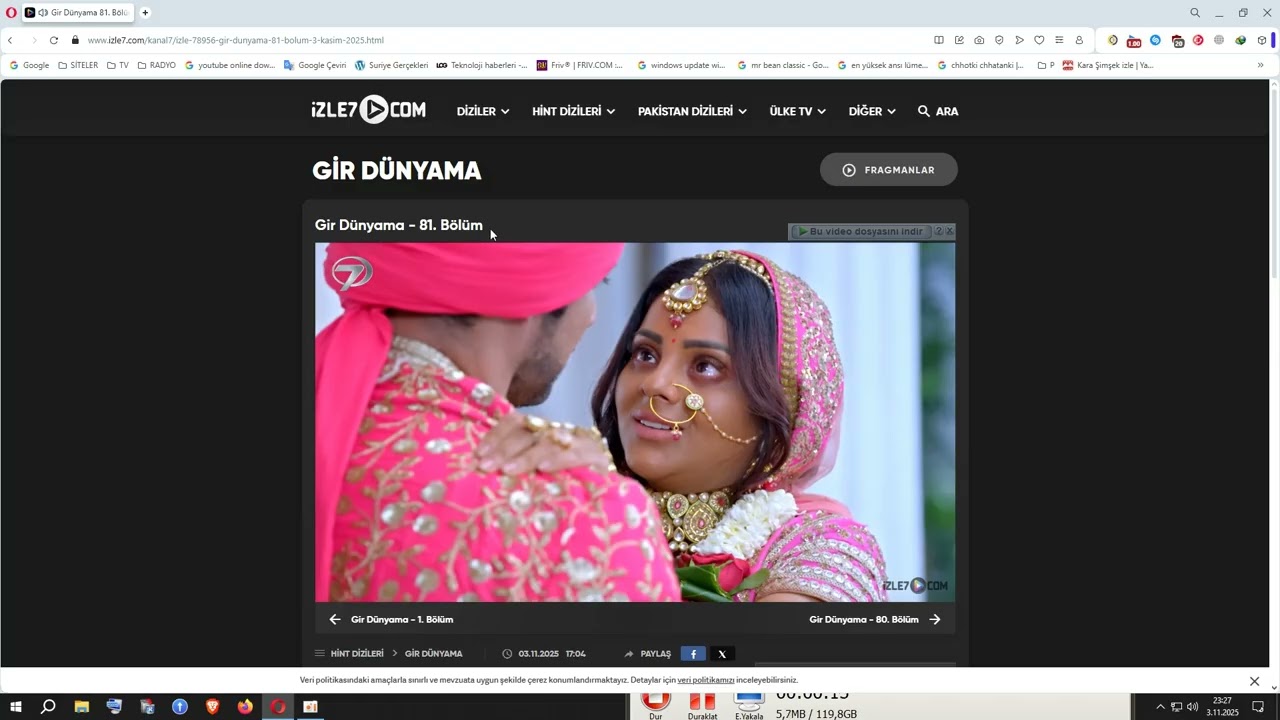This screenshot has height=720, width=1280.
Task: Go to Gir Dünyama - 1. Bölüm
Action: click(x=391, y=619)
